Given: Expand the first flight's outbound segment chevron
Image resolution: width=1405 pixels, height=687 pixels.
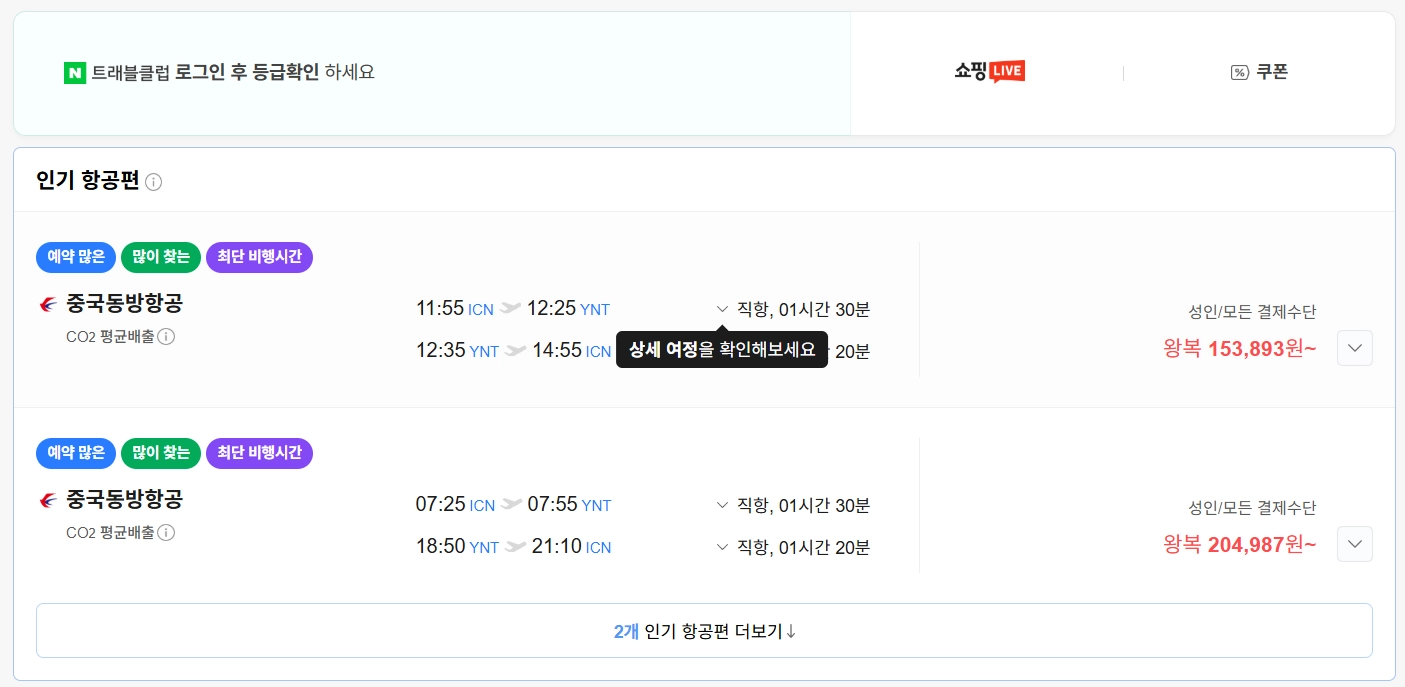Looking at the screenshot, I should [x=720, y=308].
